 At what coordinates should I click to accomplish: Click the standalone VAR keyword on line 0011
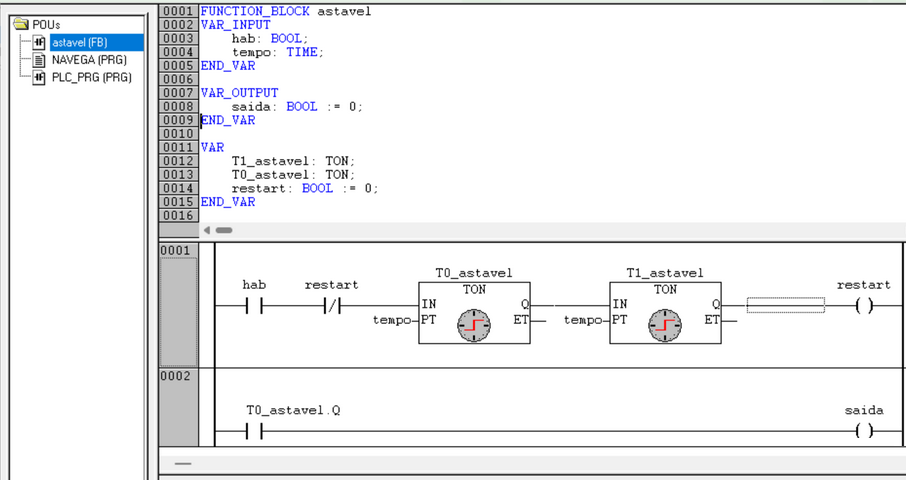(213, 147)
